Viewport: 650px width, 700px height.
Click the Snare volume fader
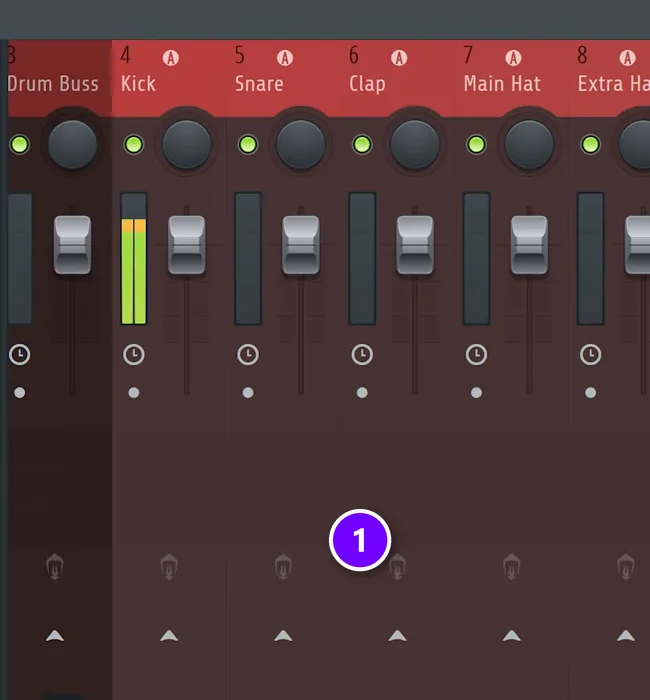pos(301,245)
